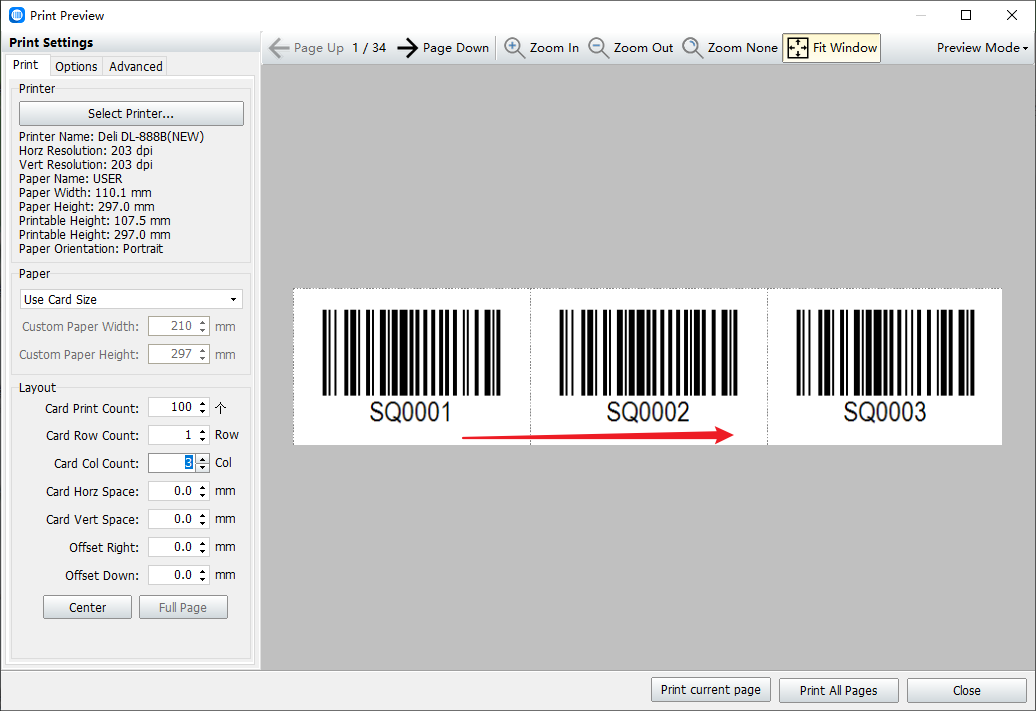
Task: Increase Card Col Count stepper
Action: click(x=203, y=459)
